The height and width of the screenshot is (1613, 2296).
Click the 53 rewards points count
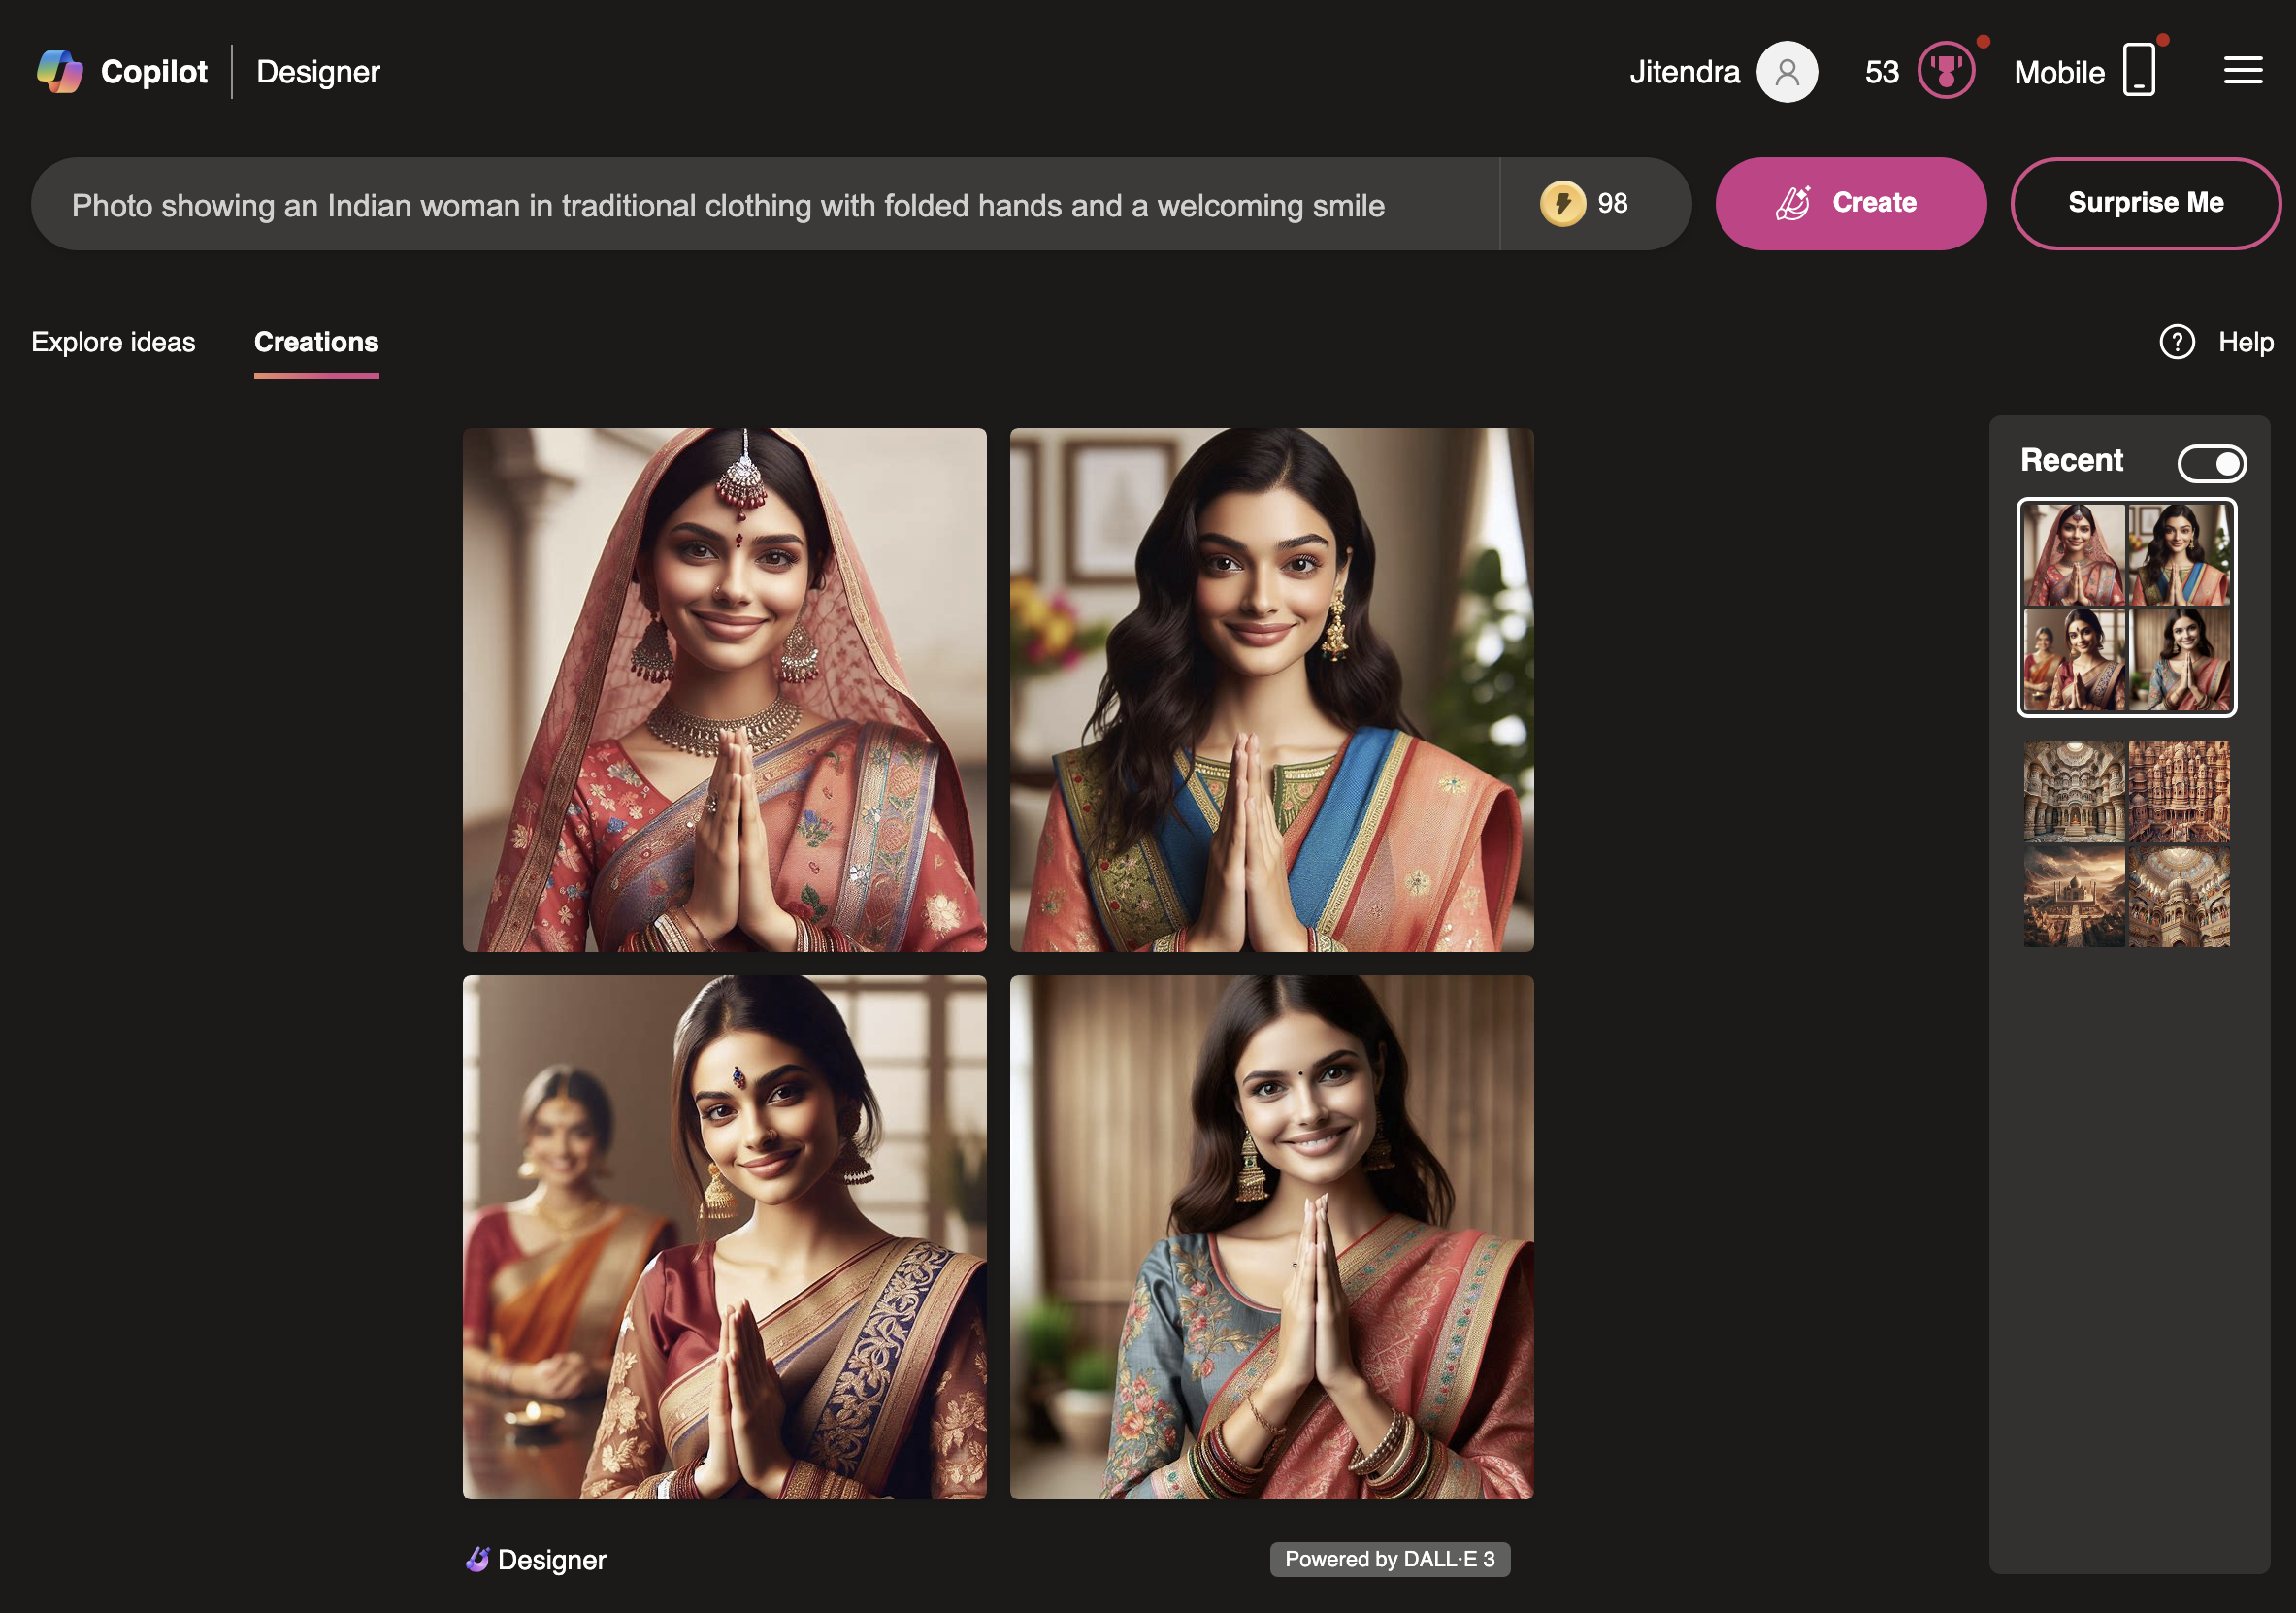click(x=1881, y=72)
